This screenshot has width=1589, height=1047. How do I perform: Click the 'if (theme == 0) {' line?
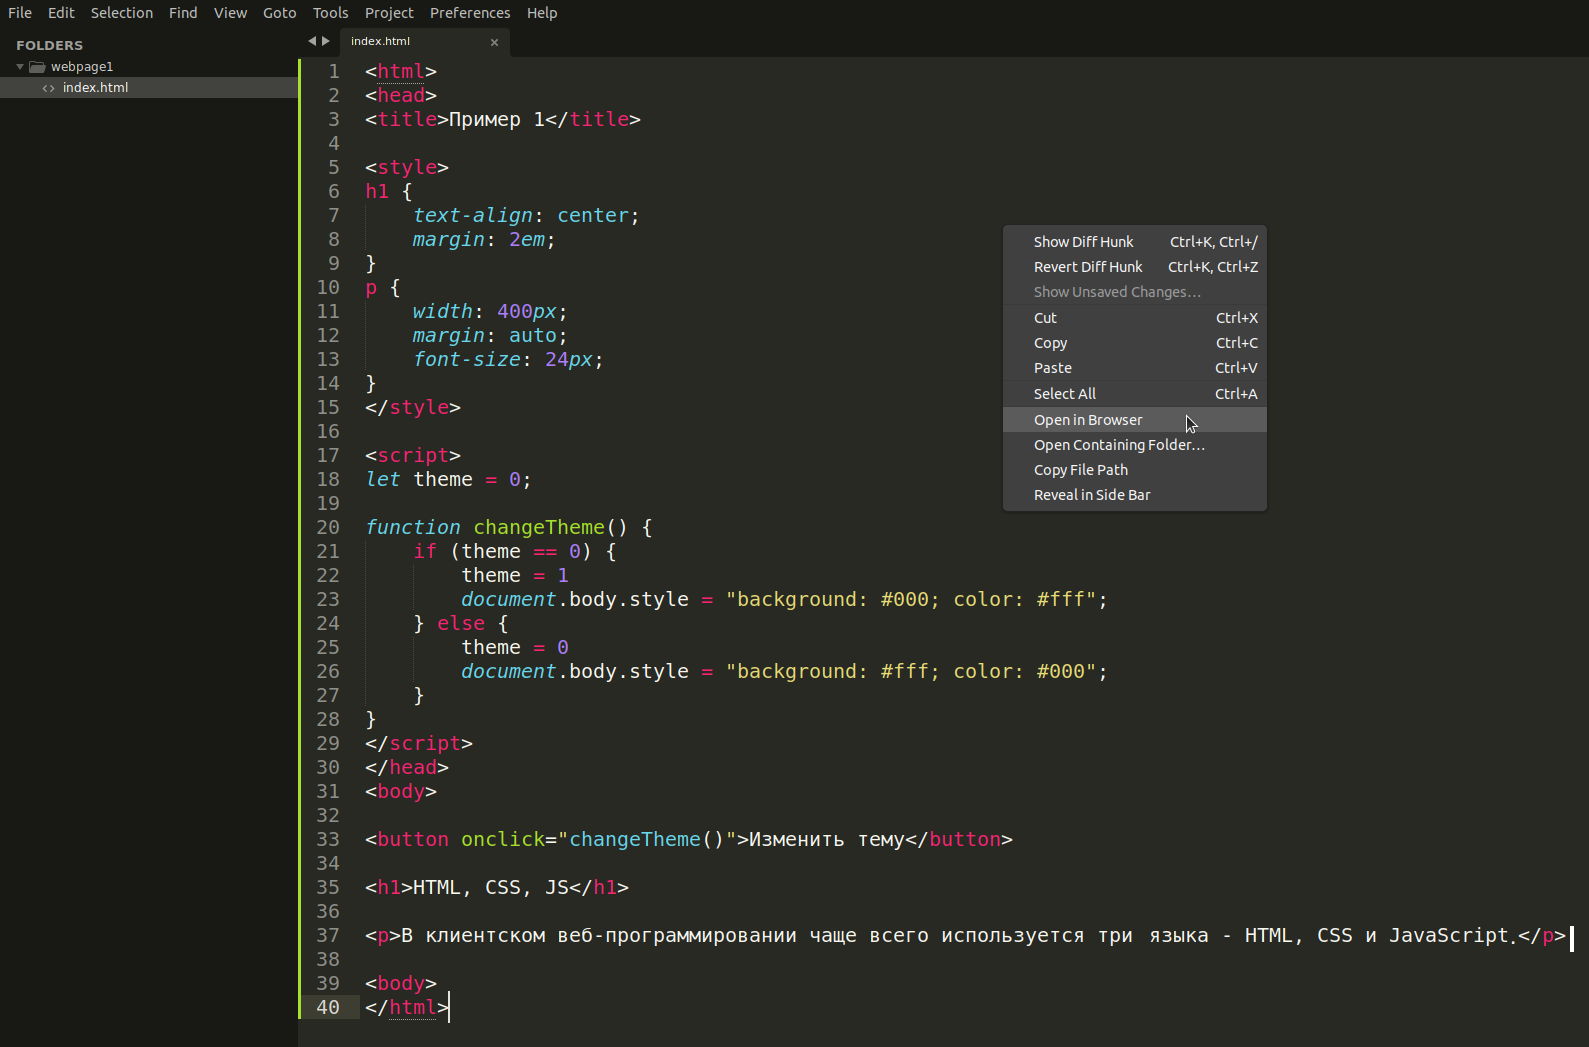[515, 552]
